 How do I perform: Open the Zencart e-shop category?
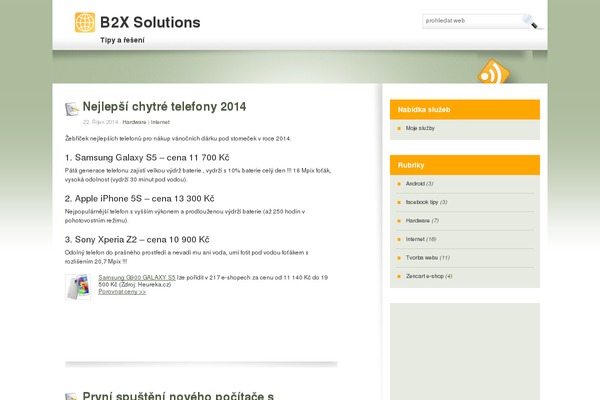(x=425, y=276)
